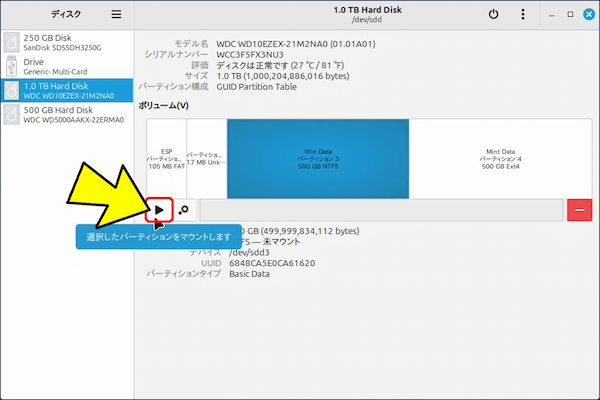Click the drive power off icon
600x400 pixels.
click(492, 14)
